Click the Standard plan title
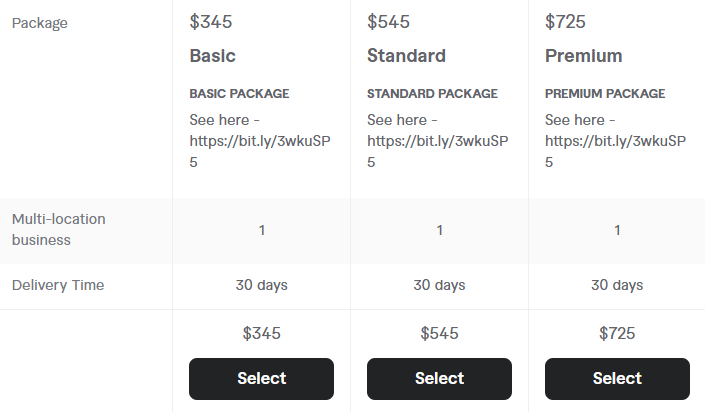This screenshot has height=412, width=705. [406, 56]
